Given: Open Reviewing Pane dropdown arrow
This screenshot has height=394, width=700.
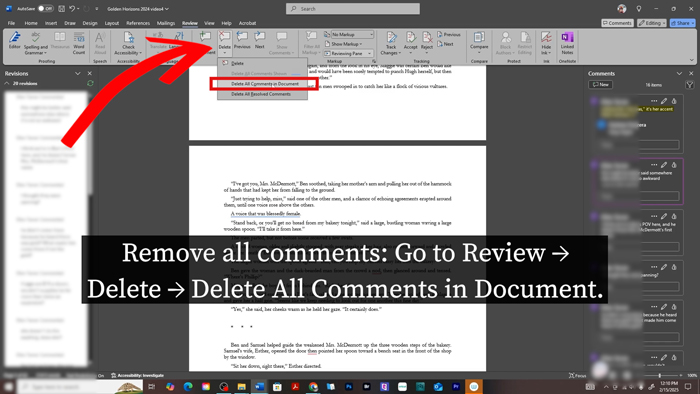Looking at the screenshot, I should tap(369, 54).
